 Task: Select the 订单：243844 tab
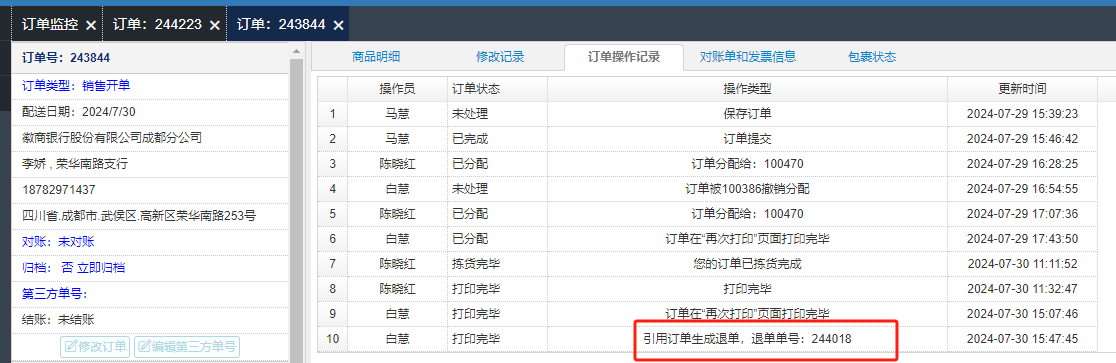pos(280,24)
